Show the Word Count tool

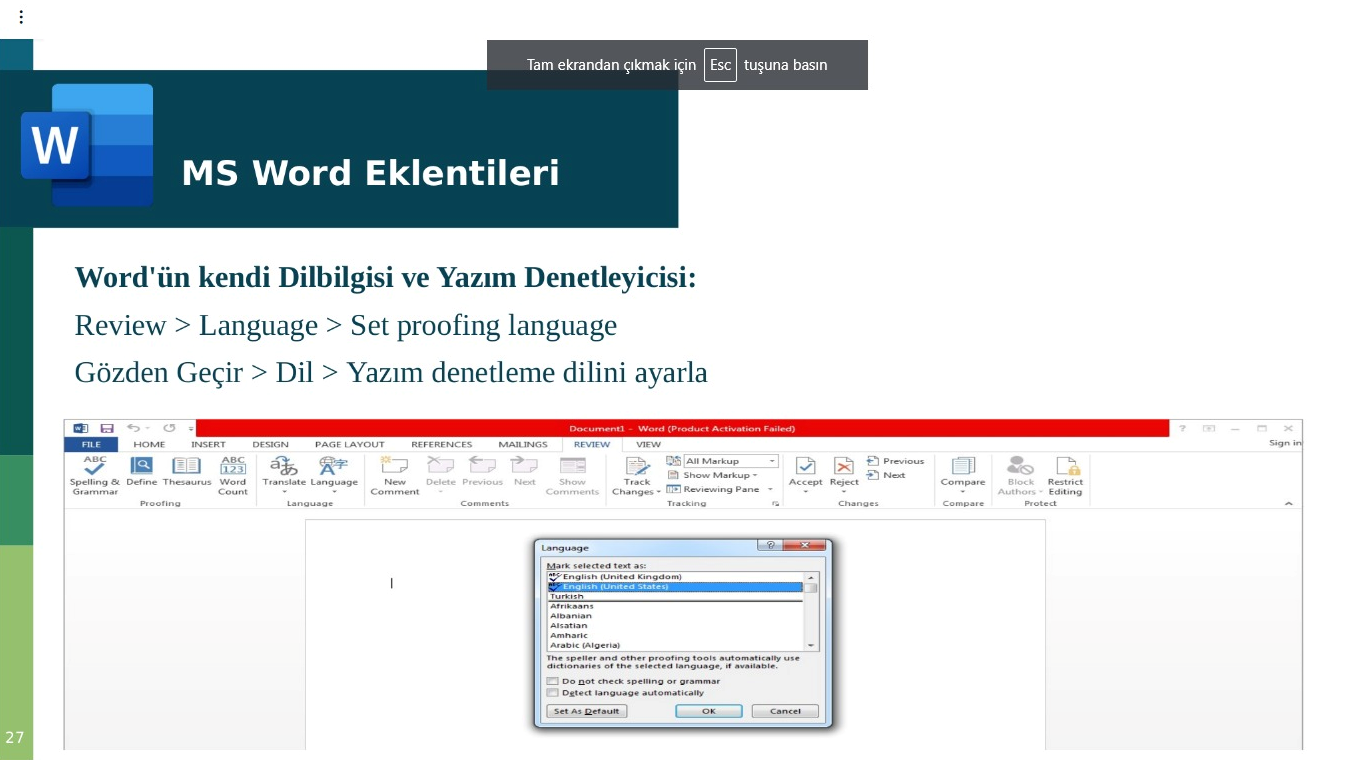(x=233, y=476)
